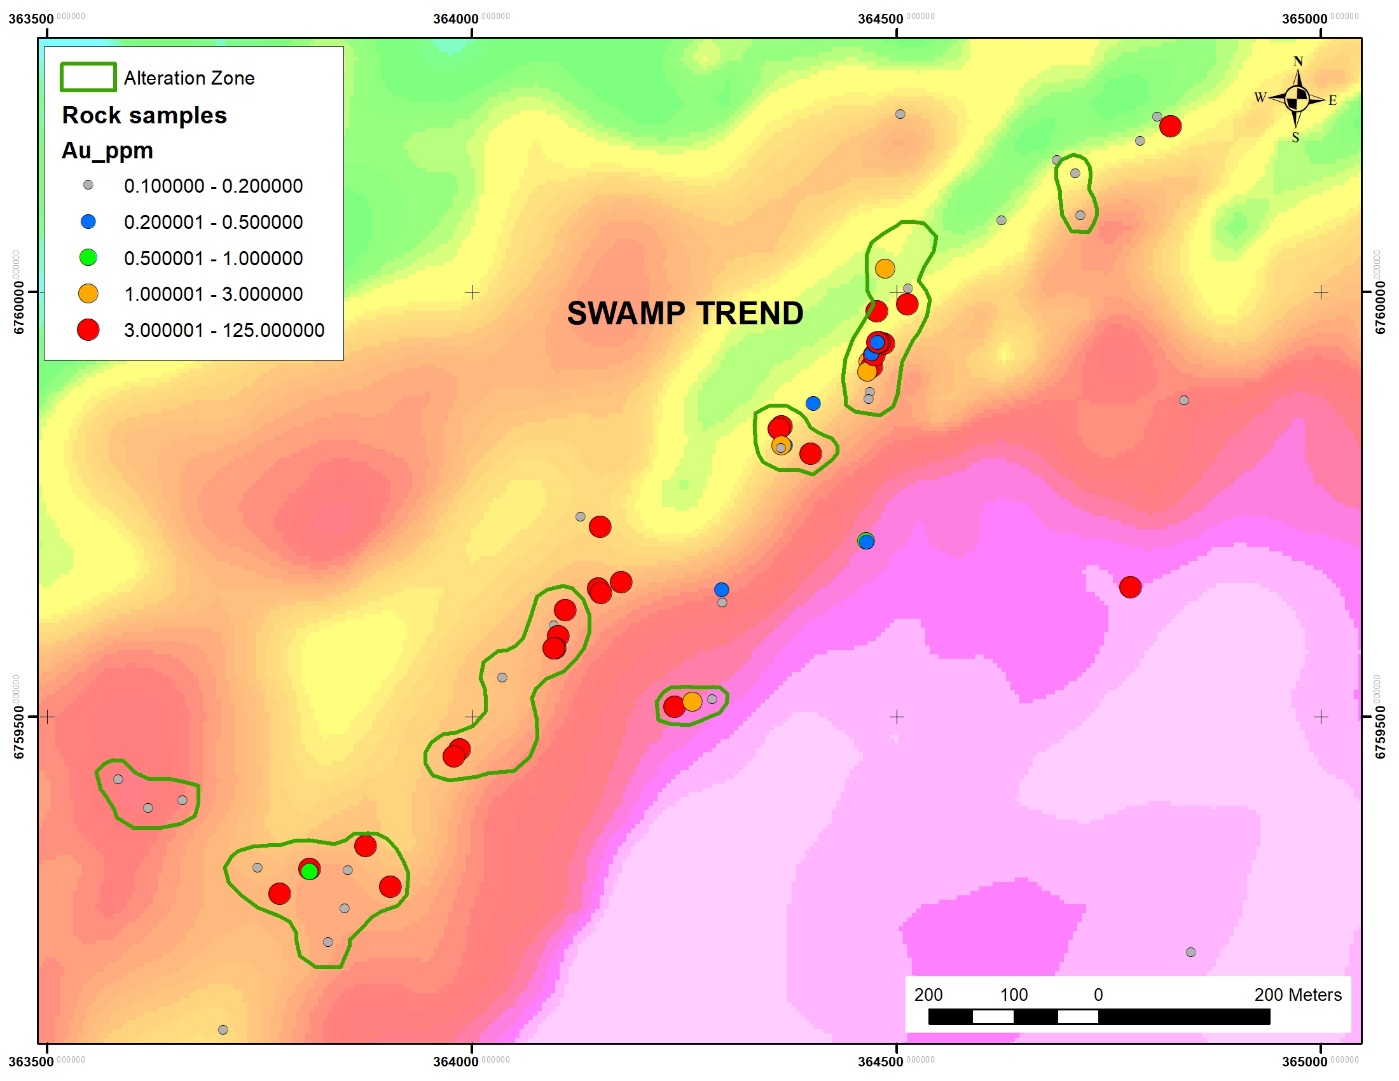Click the top '364000' easting coordinate label
Image resolution: width=1399 pixels, height=1081 pixels.
click(x=456, y=19)
